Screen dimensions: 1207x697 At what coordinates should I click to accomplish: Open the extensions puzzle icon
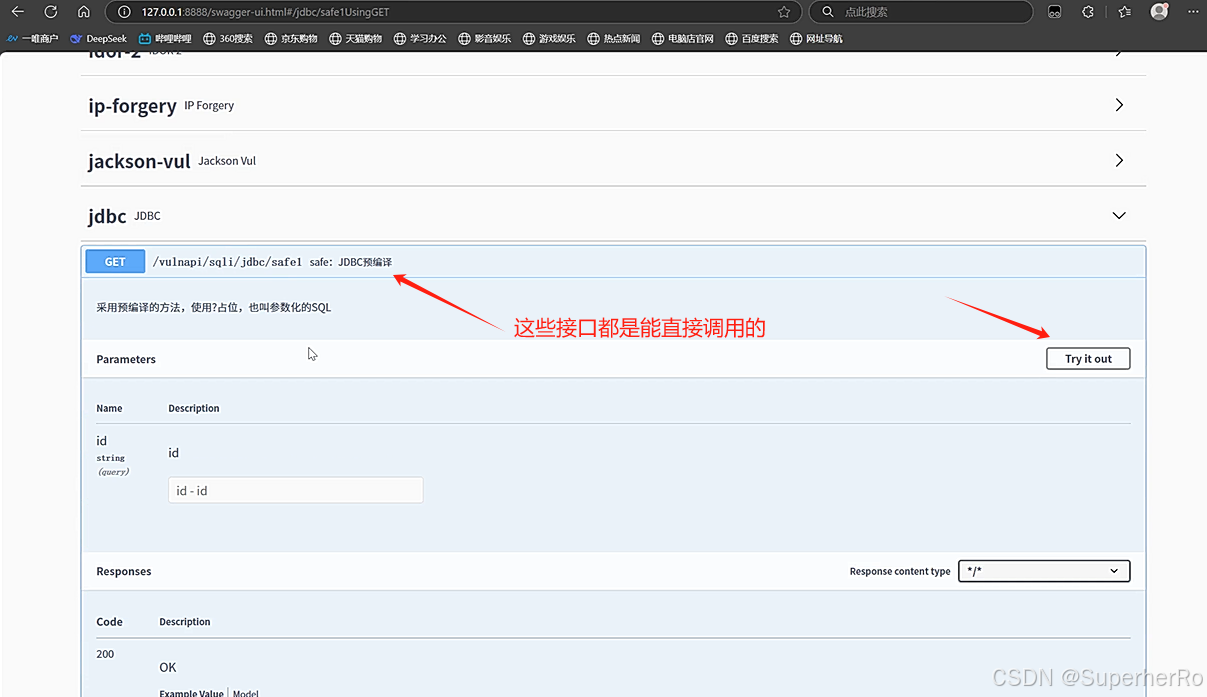(1088, 12)
